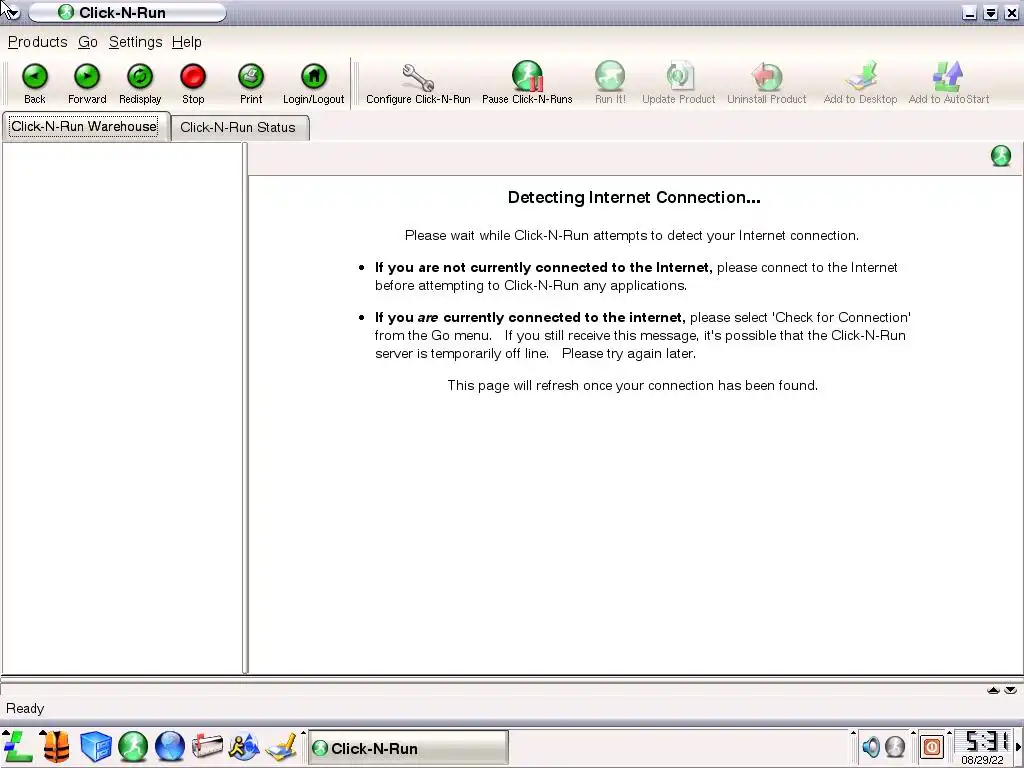Open the blue file cabinet taskbar icon
This screenshot has width=1024, height=768.
click(x=95, y=746)
